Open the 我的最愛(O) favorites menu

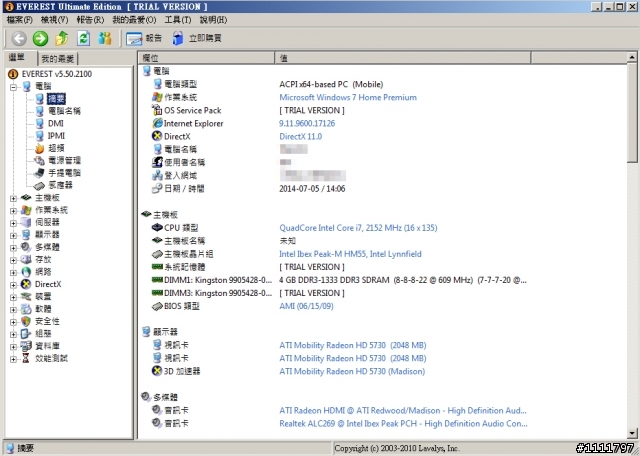[x=134, y=20]
